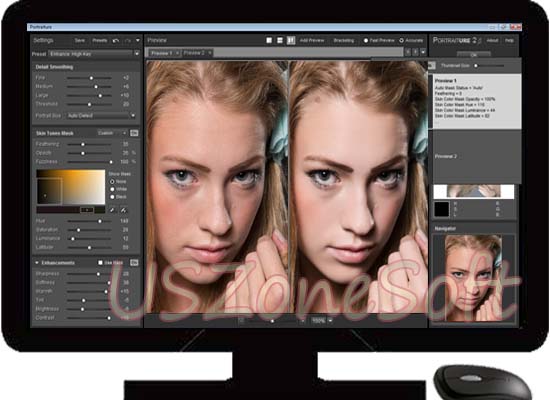Select Black under Show Mask
550x400 pixels.
112,197
